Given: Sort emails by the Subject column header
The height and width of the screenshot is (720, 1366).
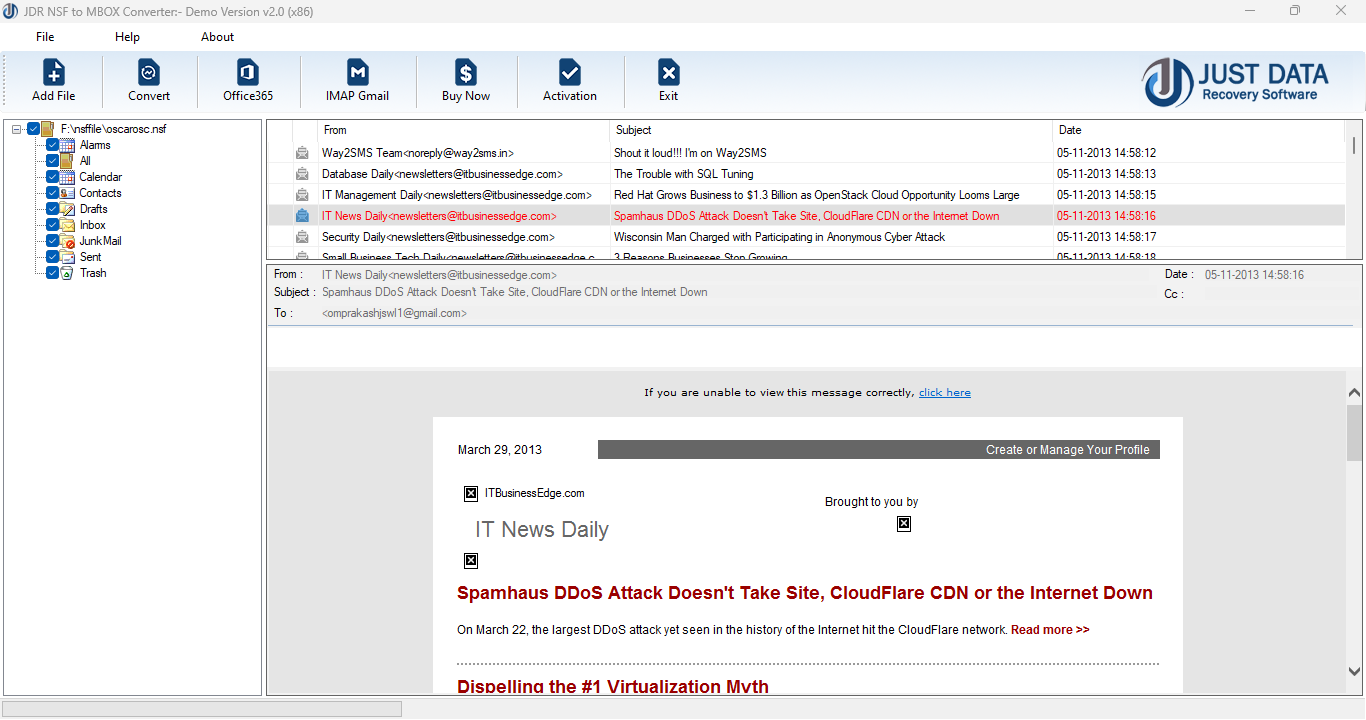Looking at the screenshot, I should (x=831, y=130).
